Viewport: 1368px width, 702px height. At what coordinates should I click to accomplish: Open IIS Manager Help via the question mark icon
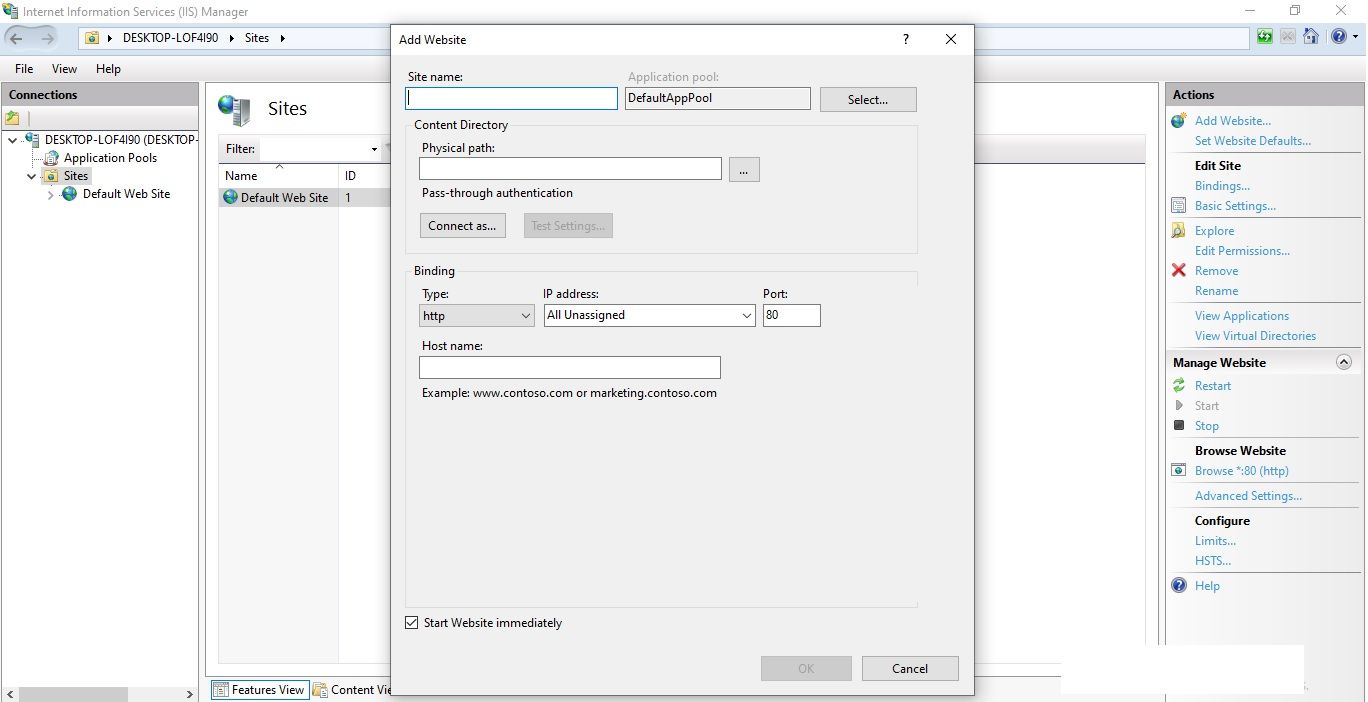[1338, 36]
